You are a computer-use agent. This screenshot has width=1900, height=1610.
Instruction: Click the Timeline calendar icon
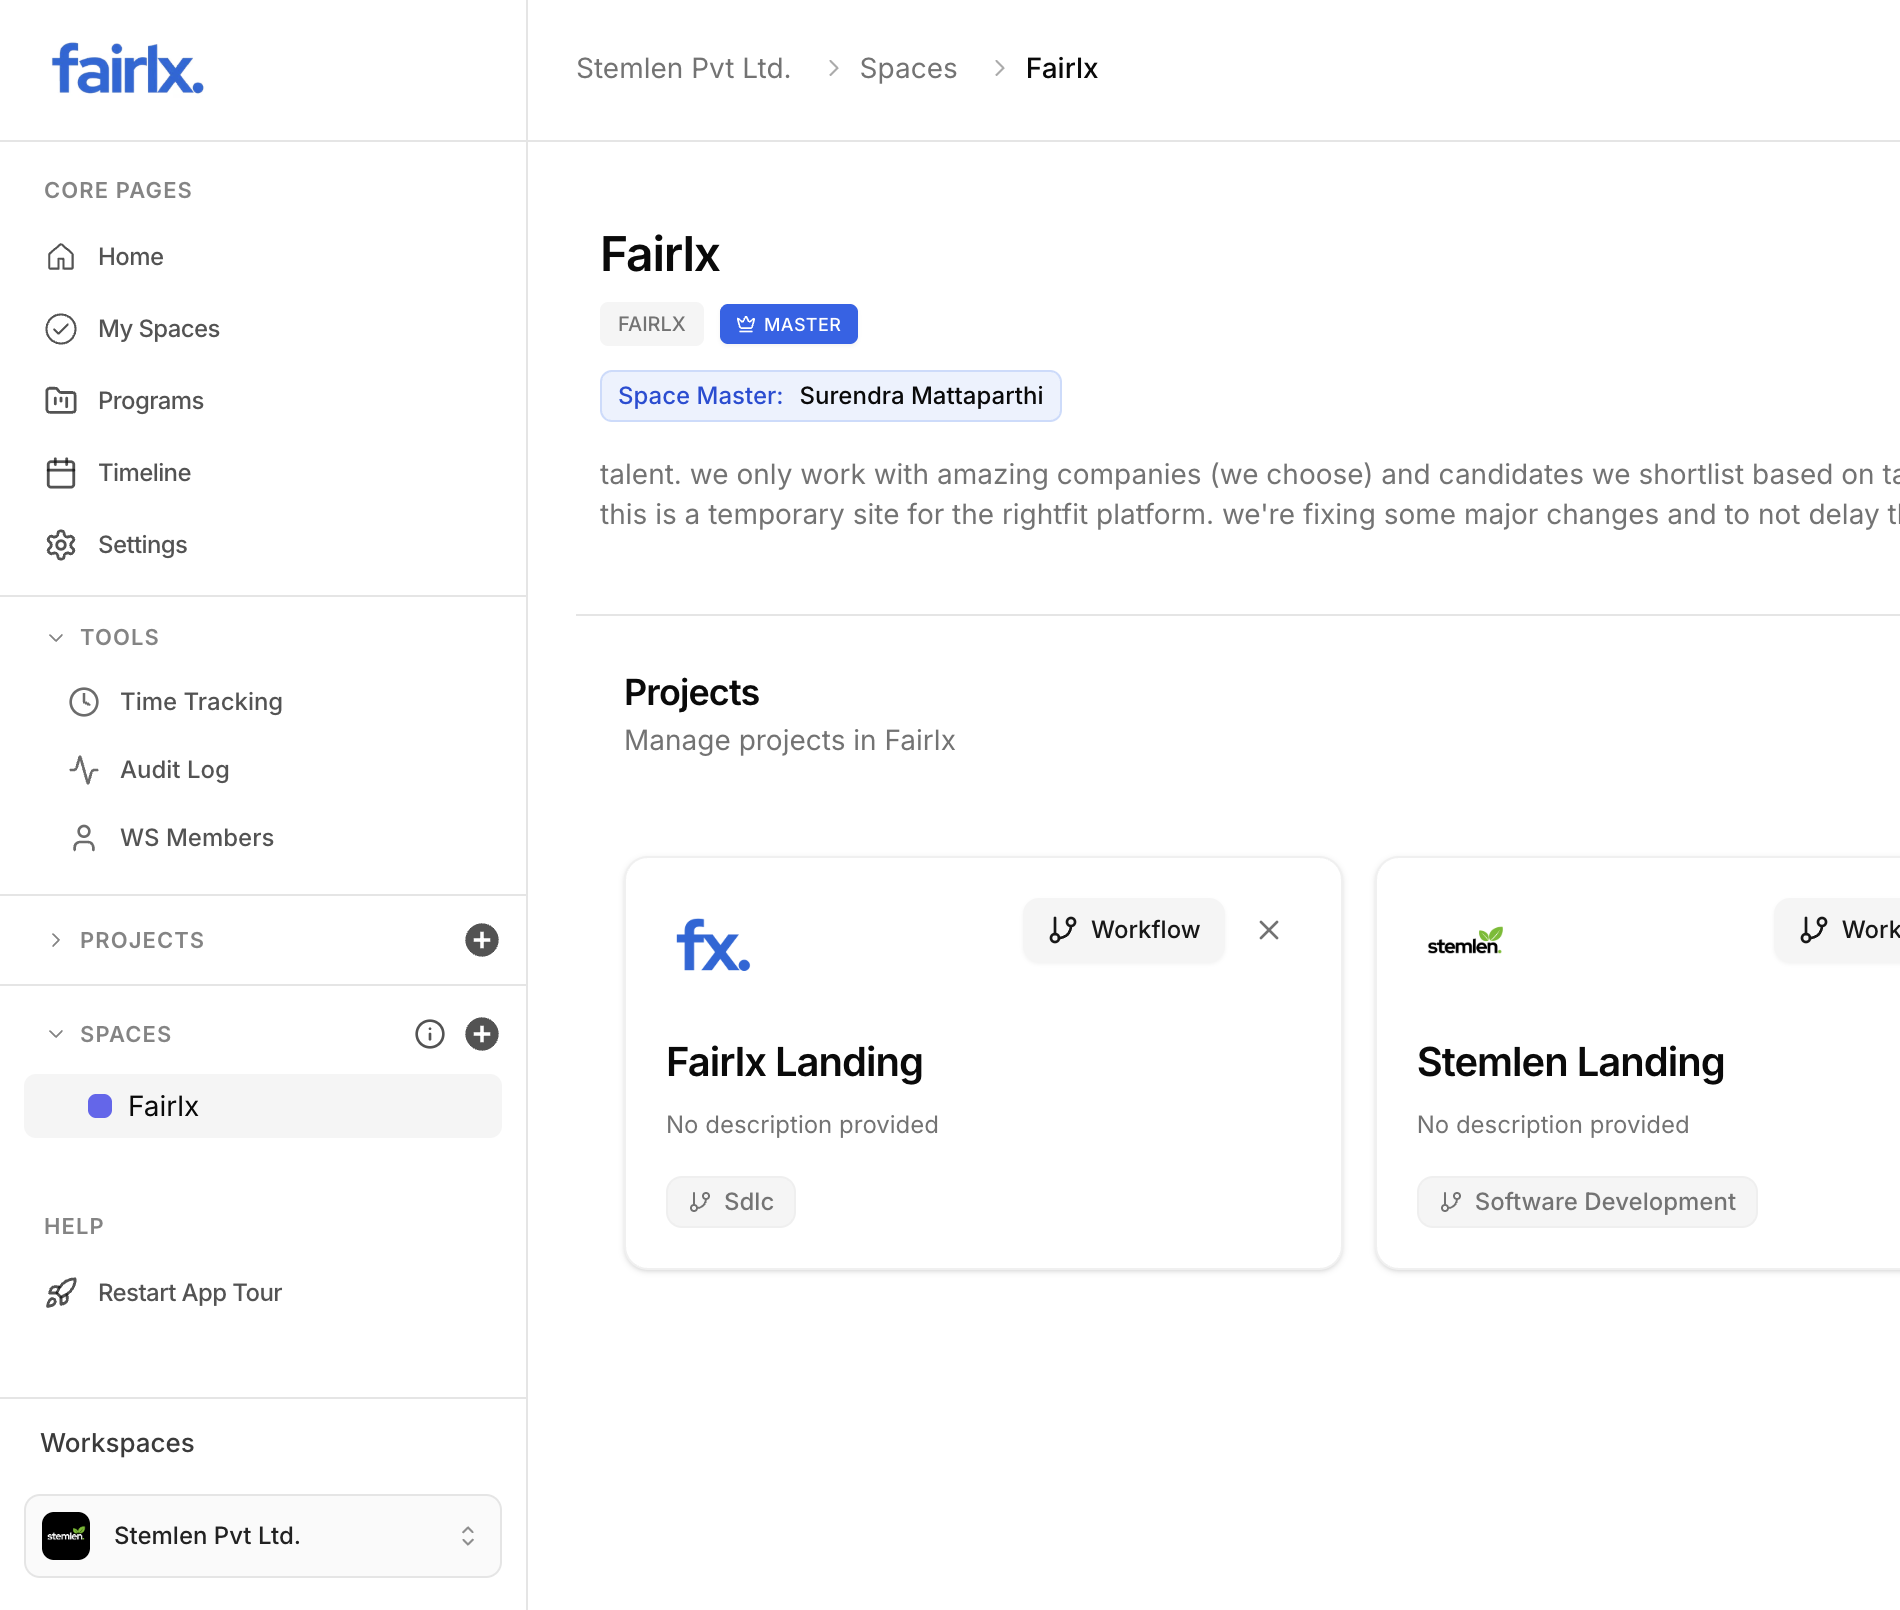[61, 473]
